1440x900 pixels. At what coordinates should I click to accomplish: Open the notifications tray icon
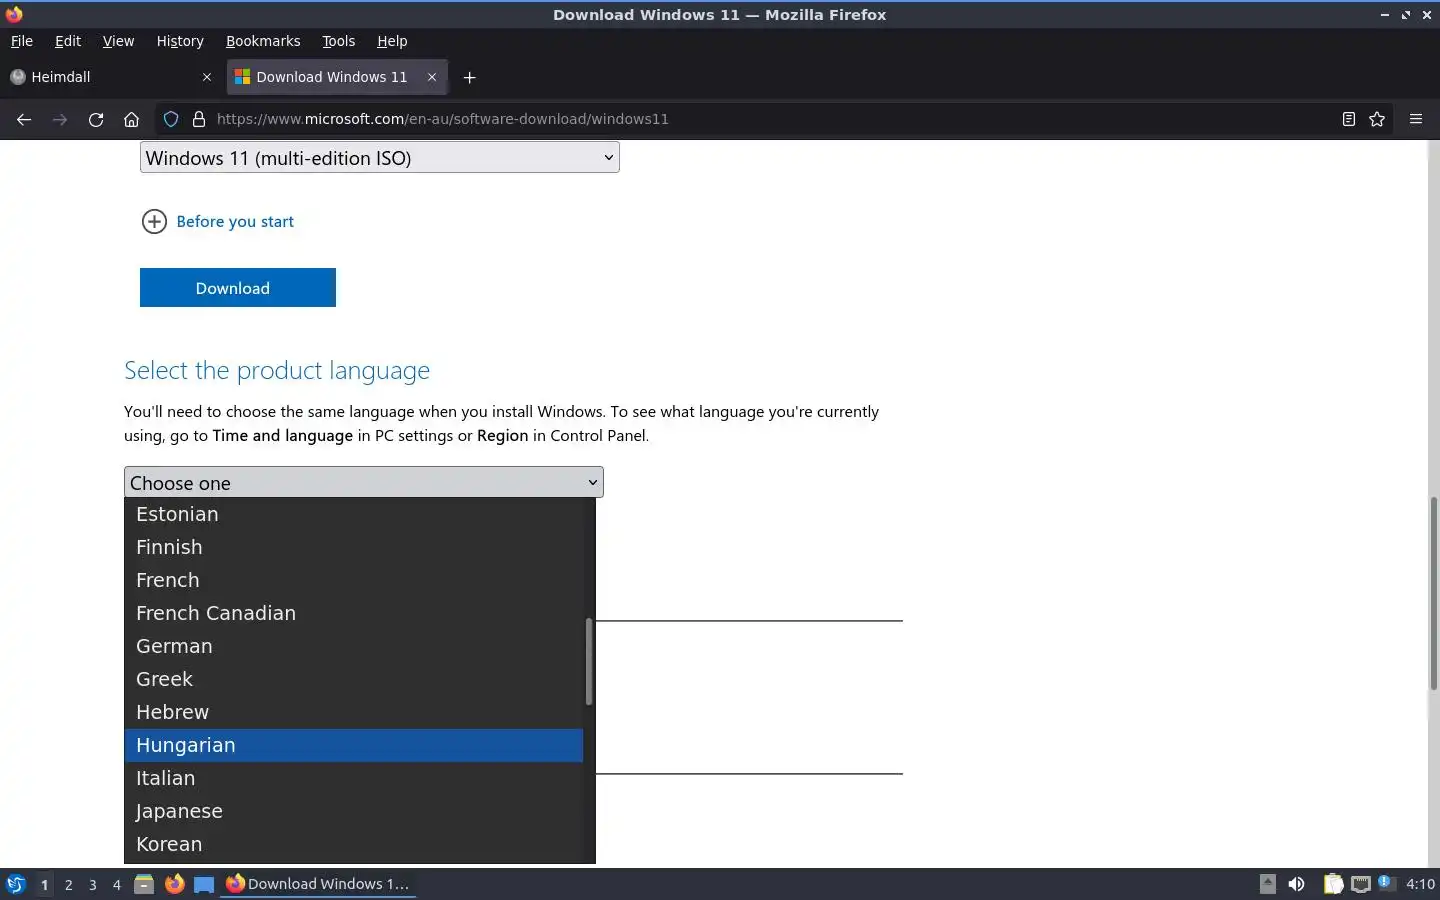[x=1385, y=883]
